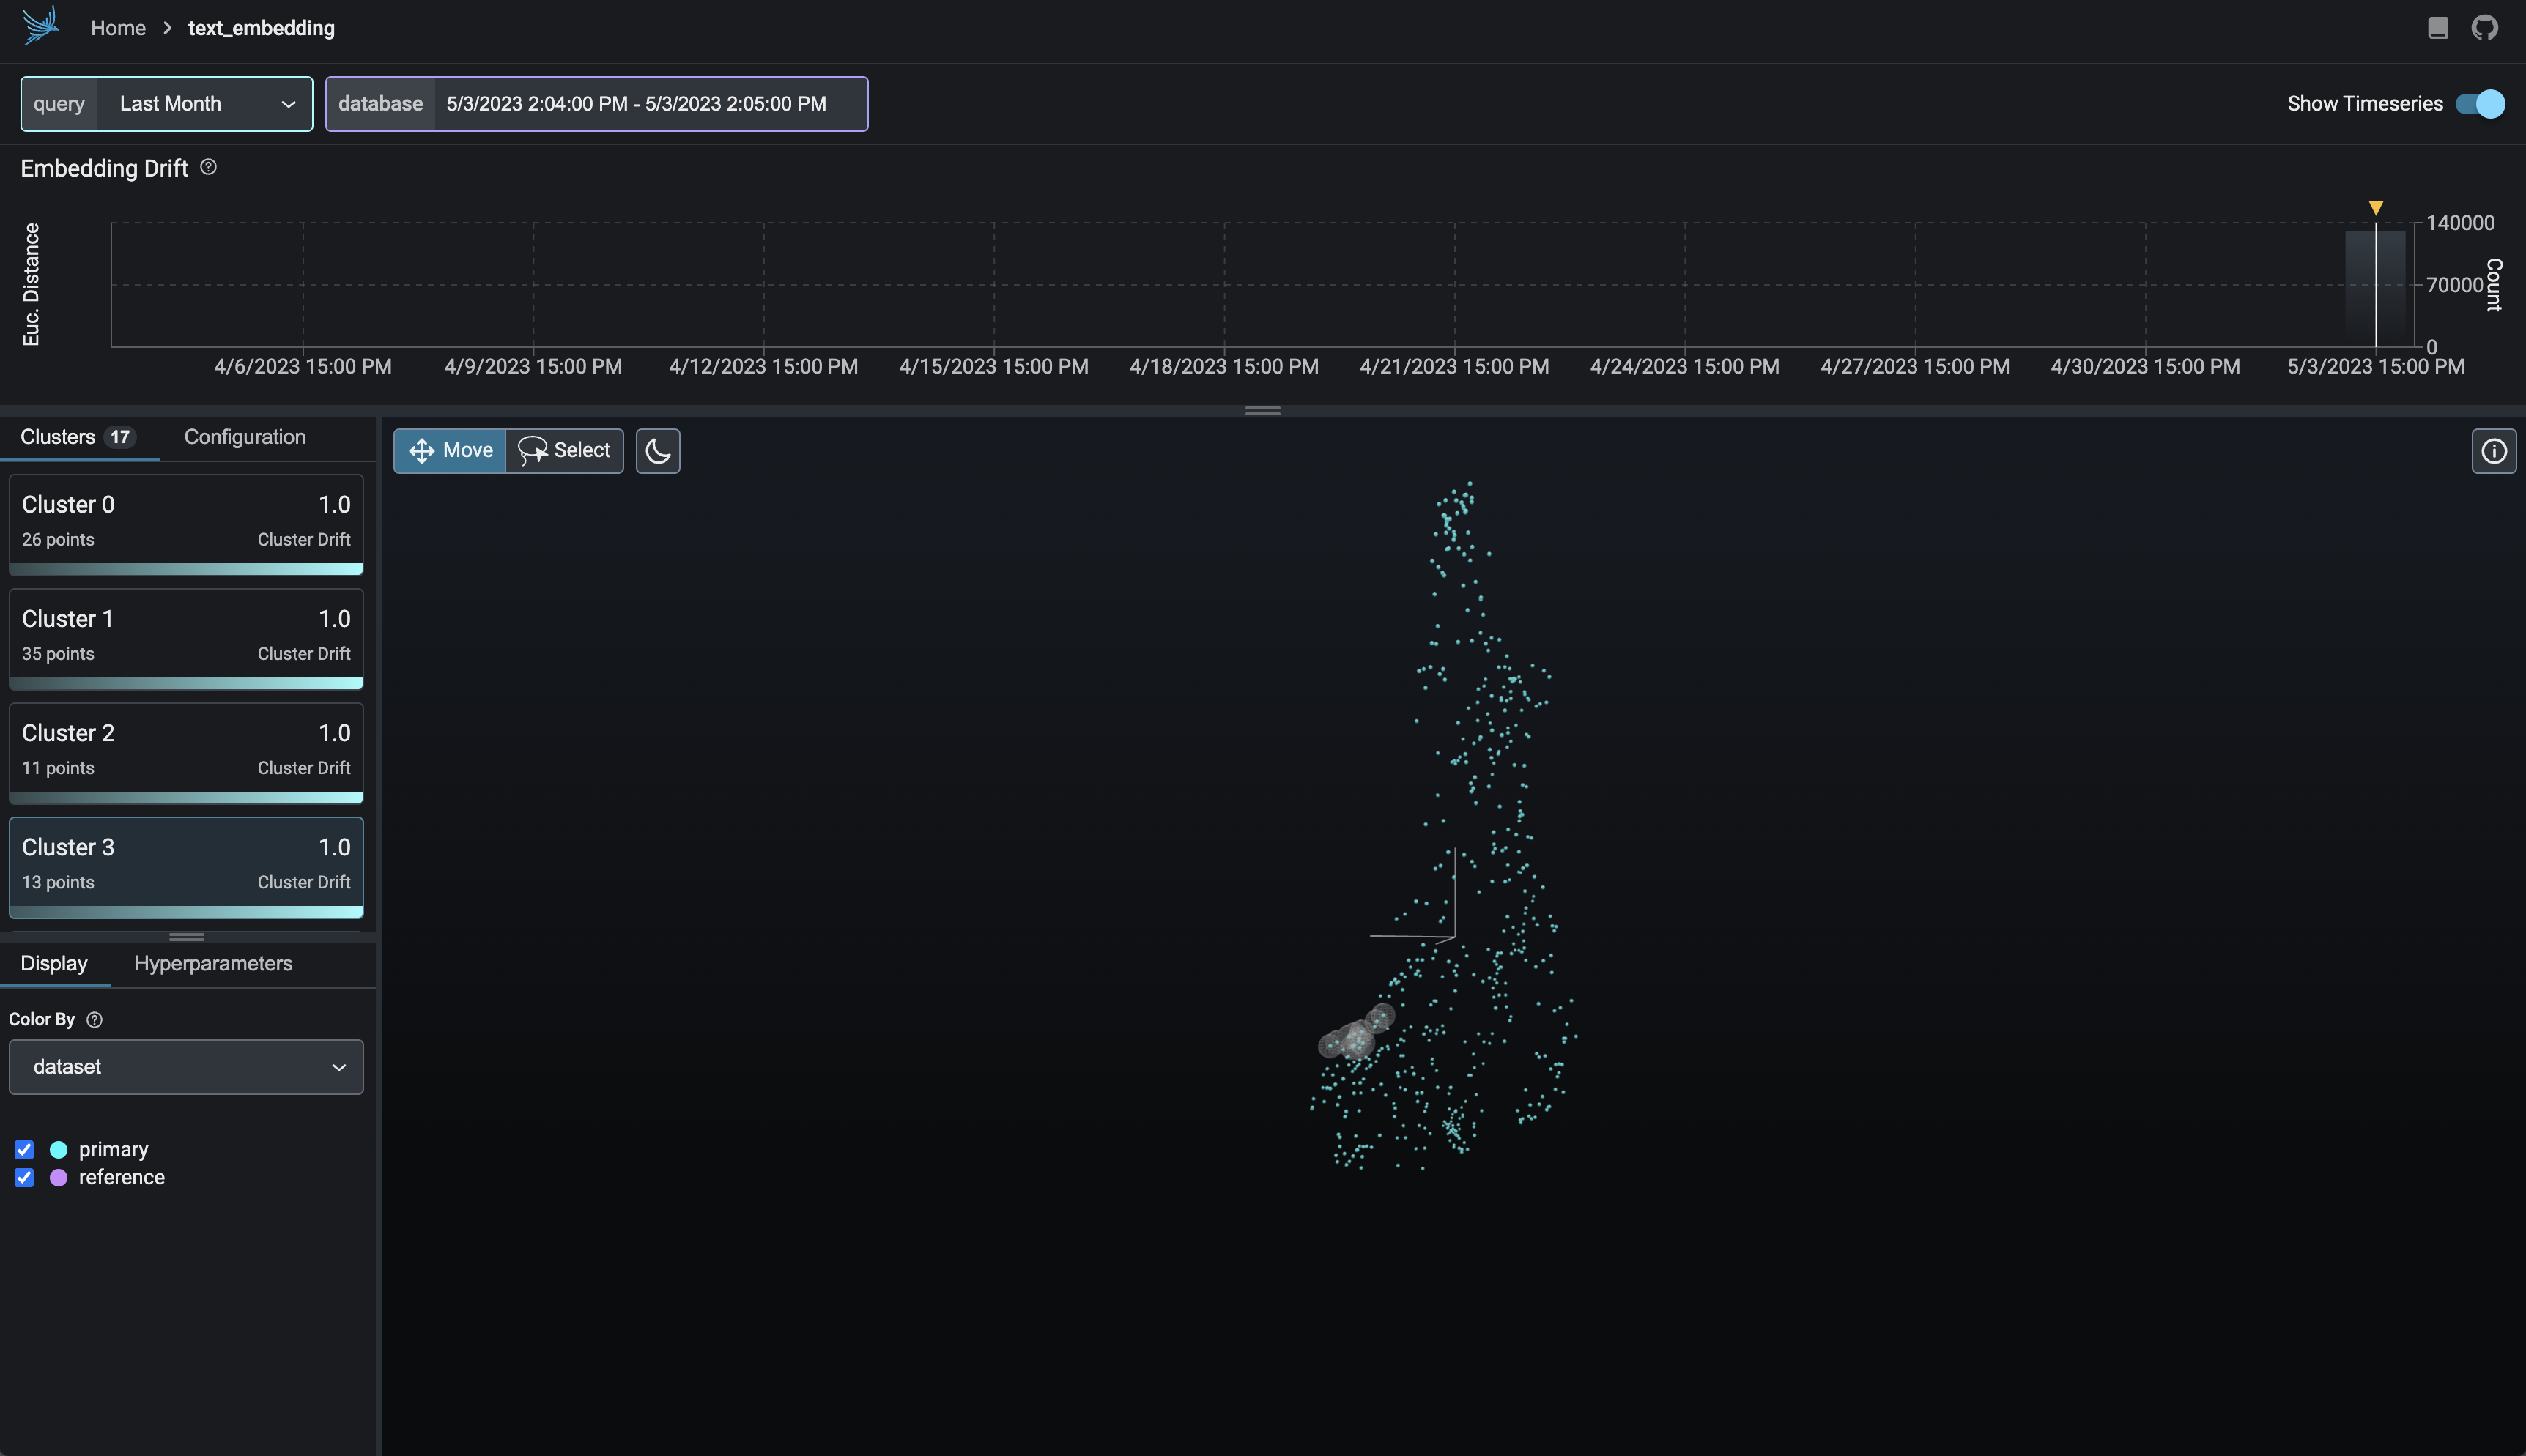Activate the Move tool
The width and height of the screenshot is (2526, 1456).
[450, 451]
